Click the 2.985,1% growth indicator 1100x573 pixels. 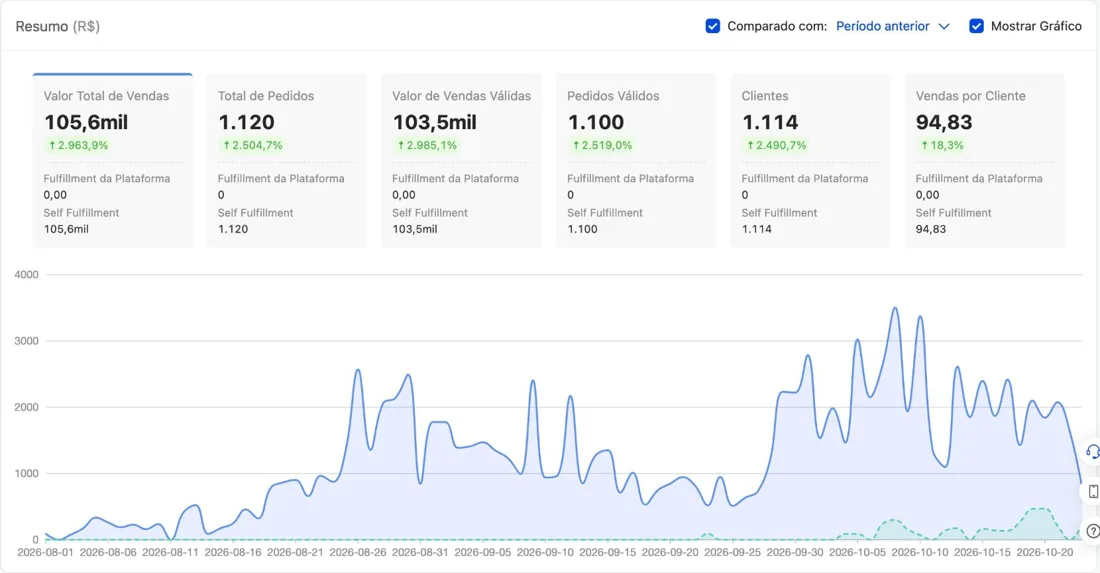[427, 145]
